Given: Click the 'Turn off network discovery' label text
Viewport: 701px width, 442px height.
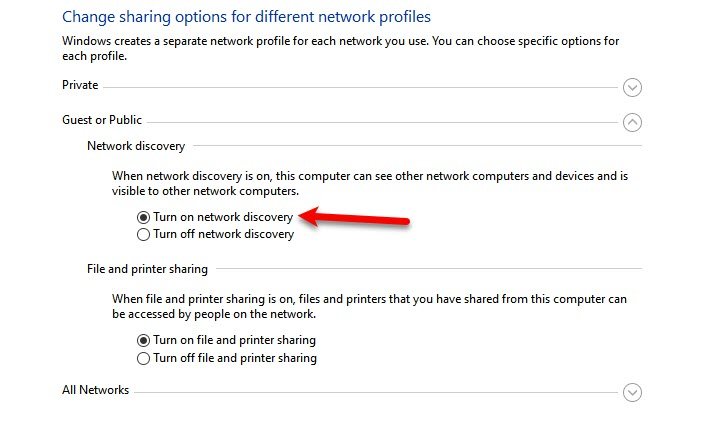Looking at the screenshot, I should (x=223, y=235).
